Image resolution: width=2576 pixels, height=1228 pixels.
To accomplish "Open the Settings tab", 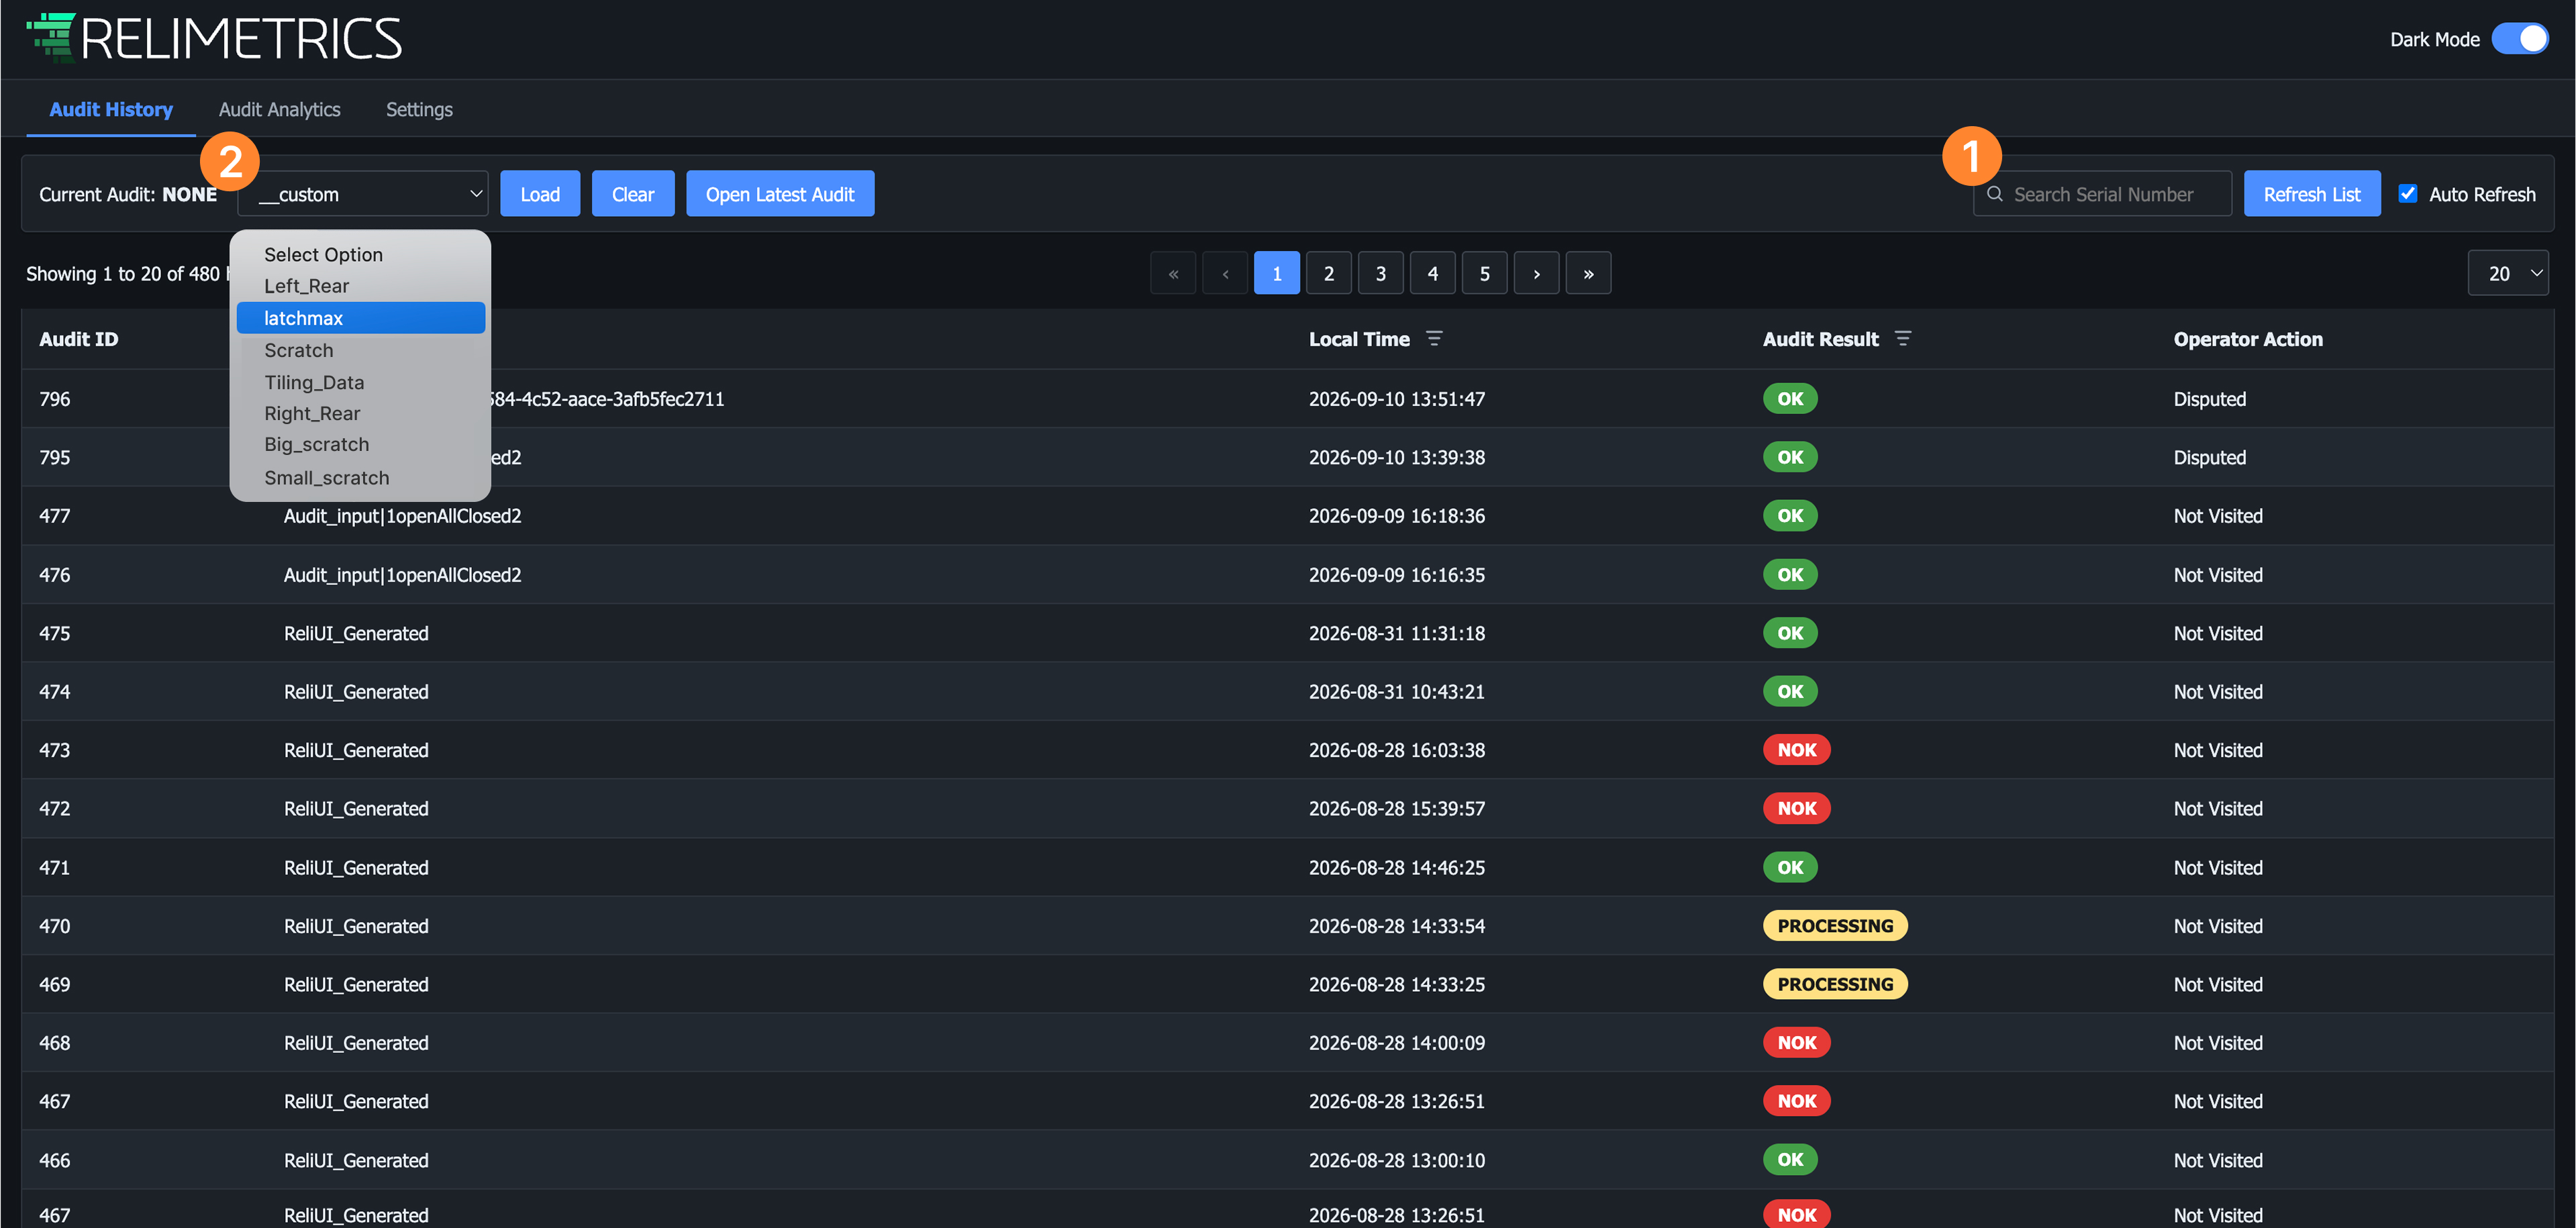I will coord(419,109).
